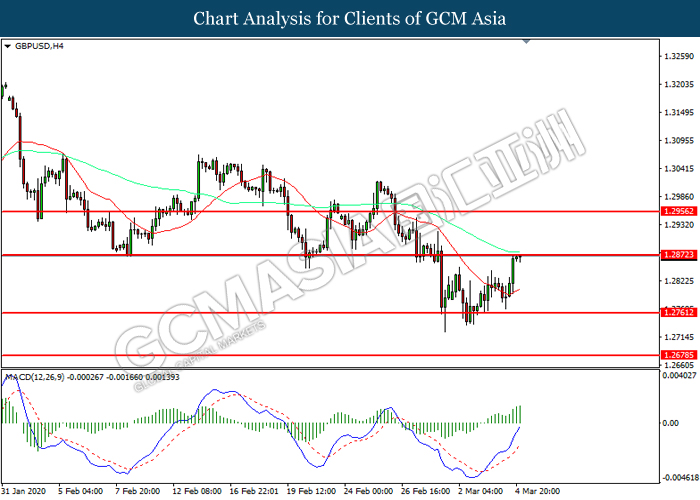Click the 26 Feb 16:00 time label

pyautogui.click(x=425, y=491)
